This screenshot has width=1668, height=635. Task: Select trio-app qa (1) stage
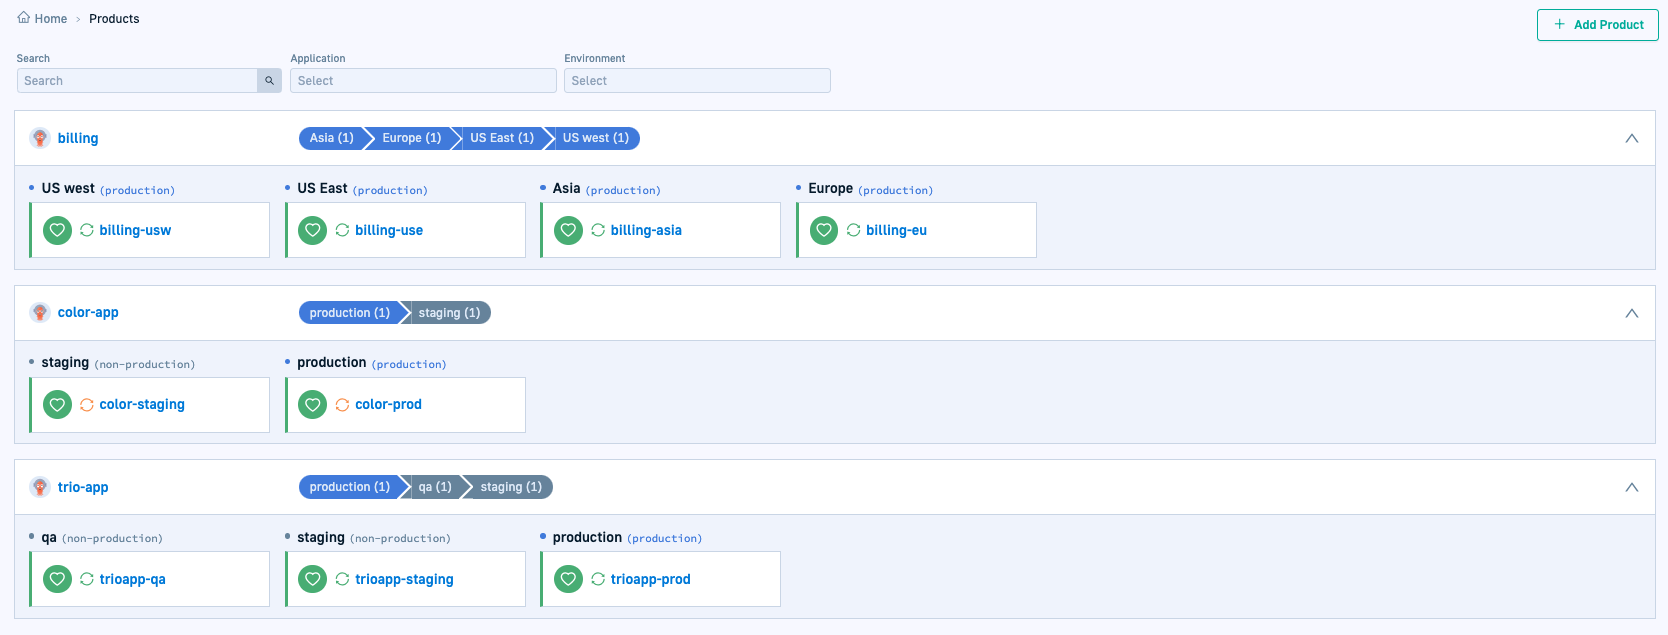tap(435, 487)
